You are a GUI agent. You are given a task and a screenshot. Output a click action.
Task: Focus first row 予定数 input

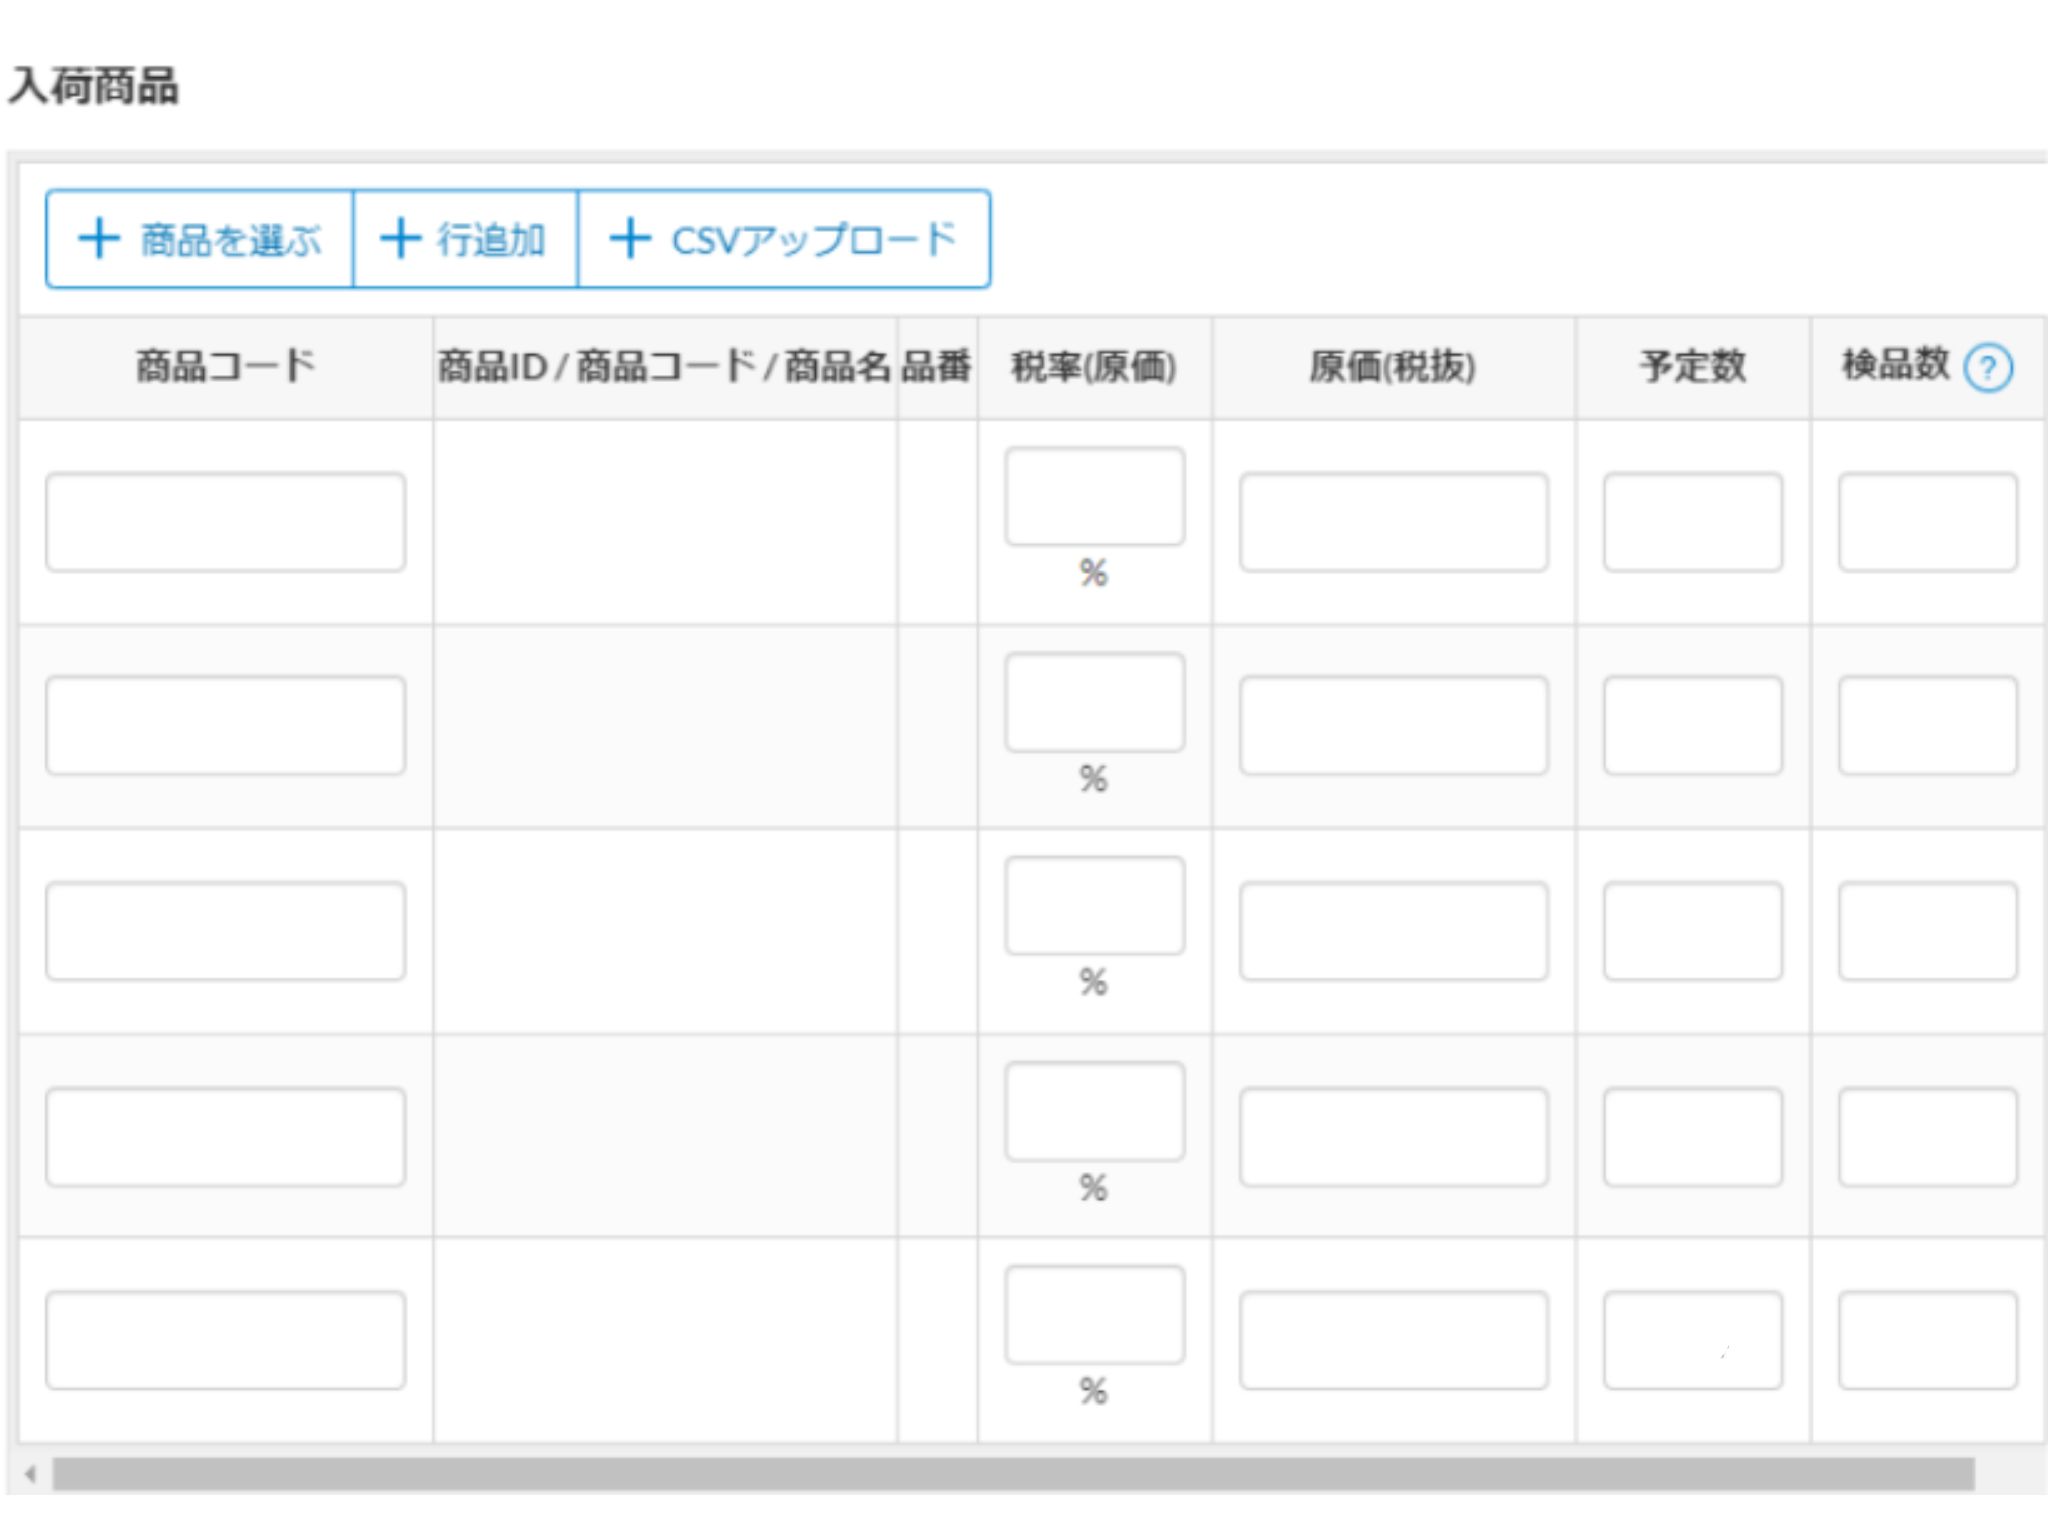(x=1693, y=522)
